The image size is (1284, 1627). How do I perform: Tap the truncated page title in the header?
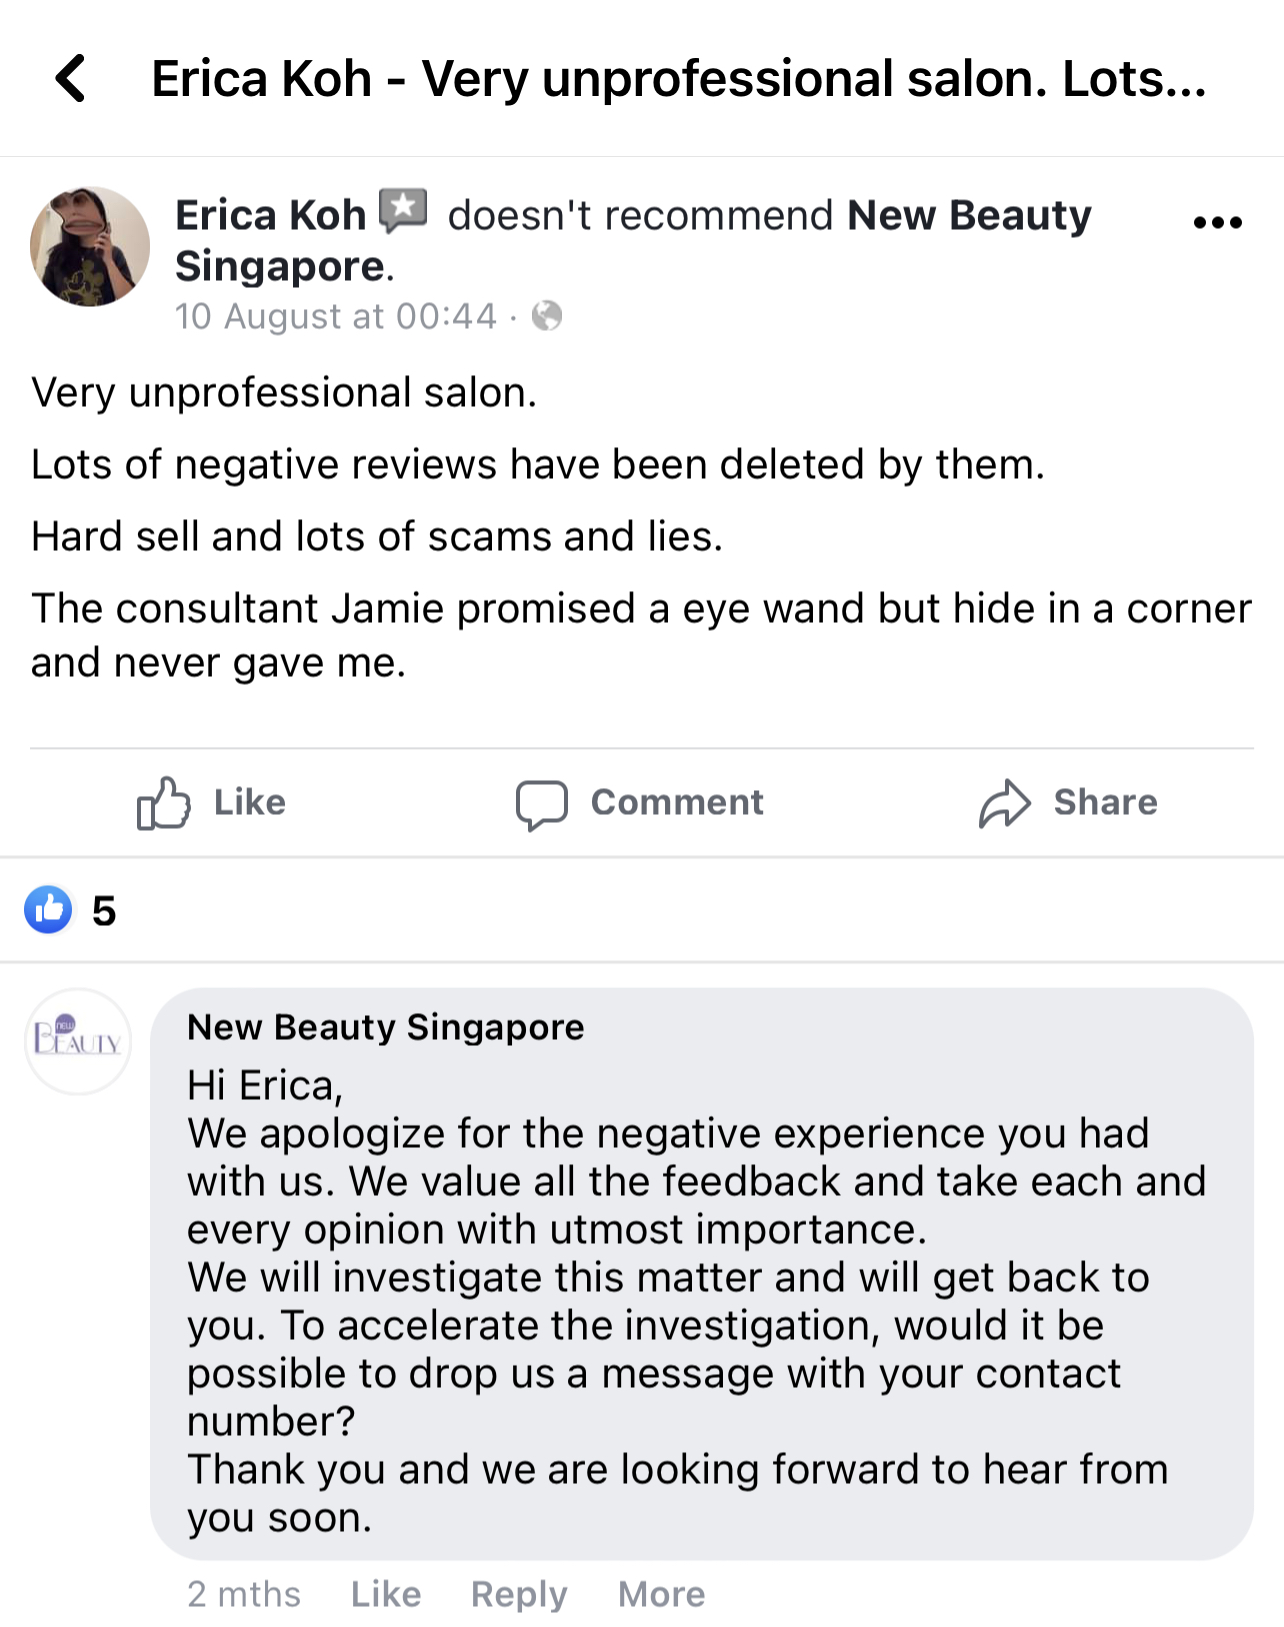[x=678, y=79]
